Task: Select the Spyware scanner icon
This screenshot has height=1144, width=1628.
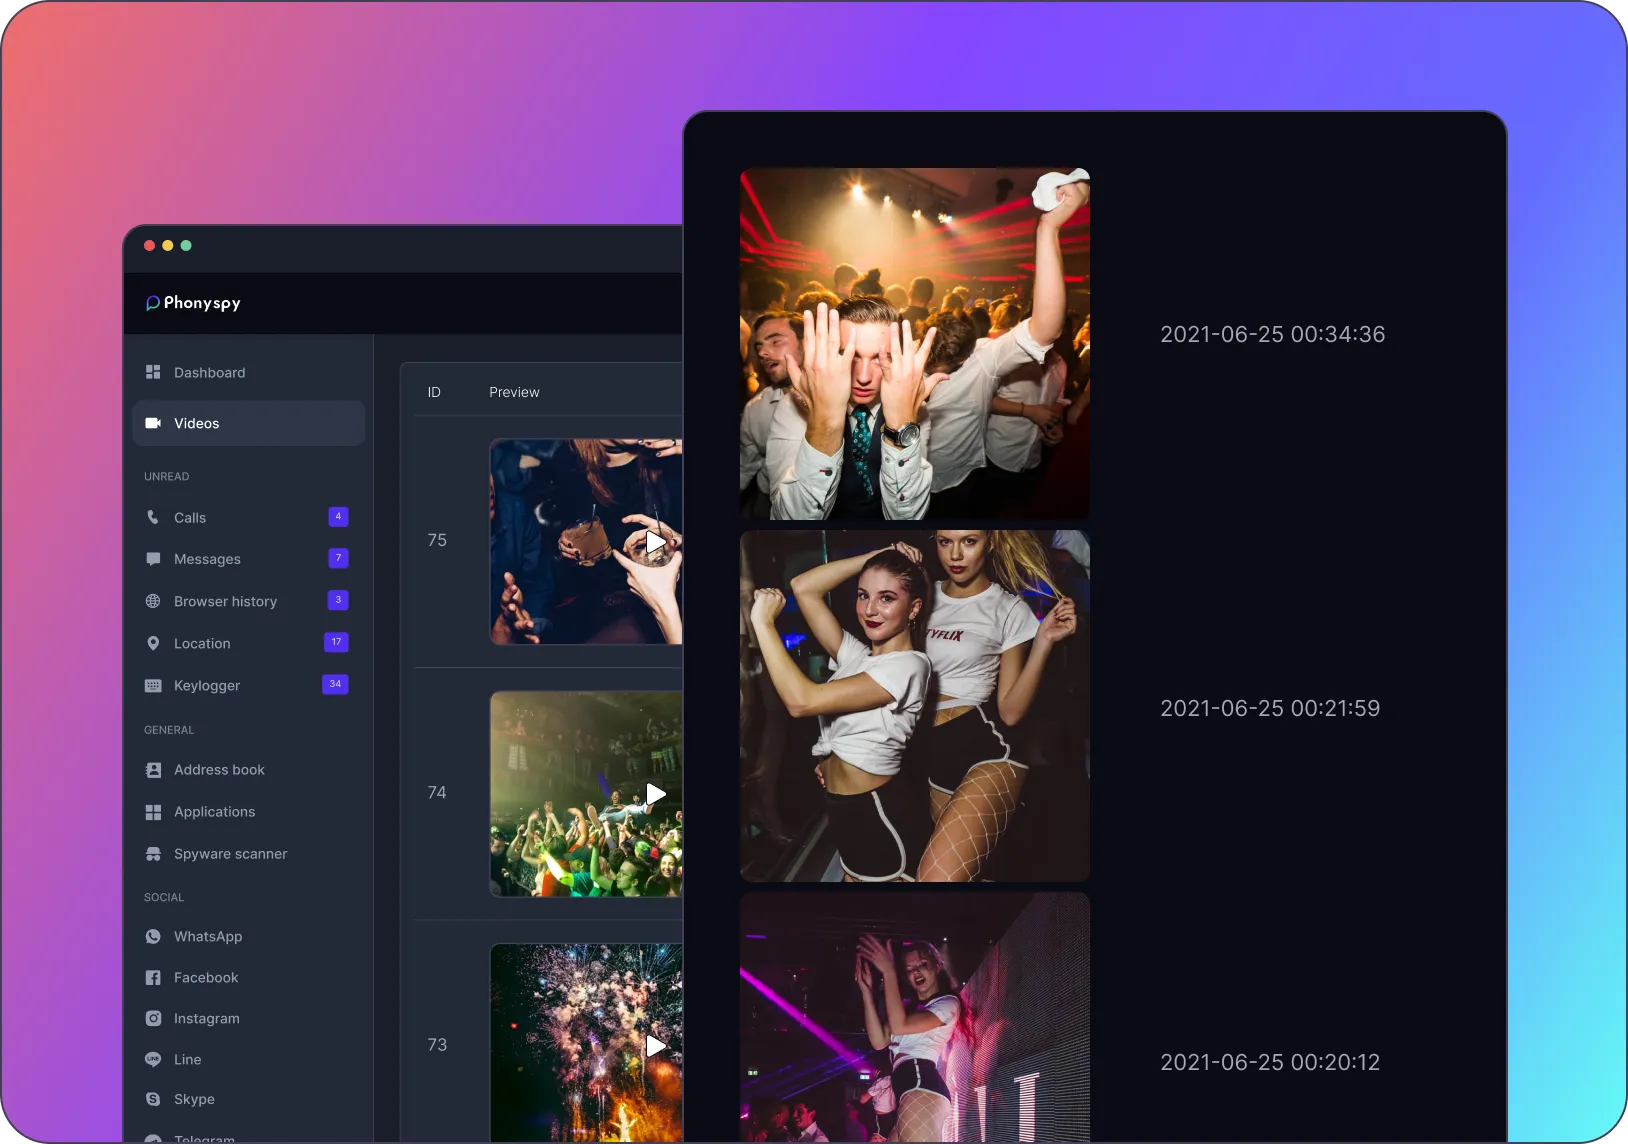Action: pos(153,854)
